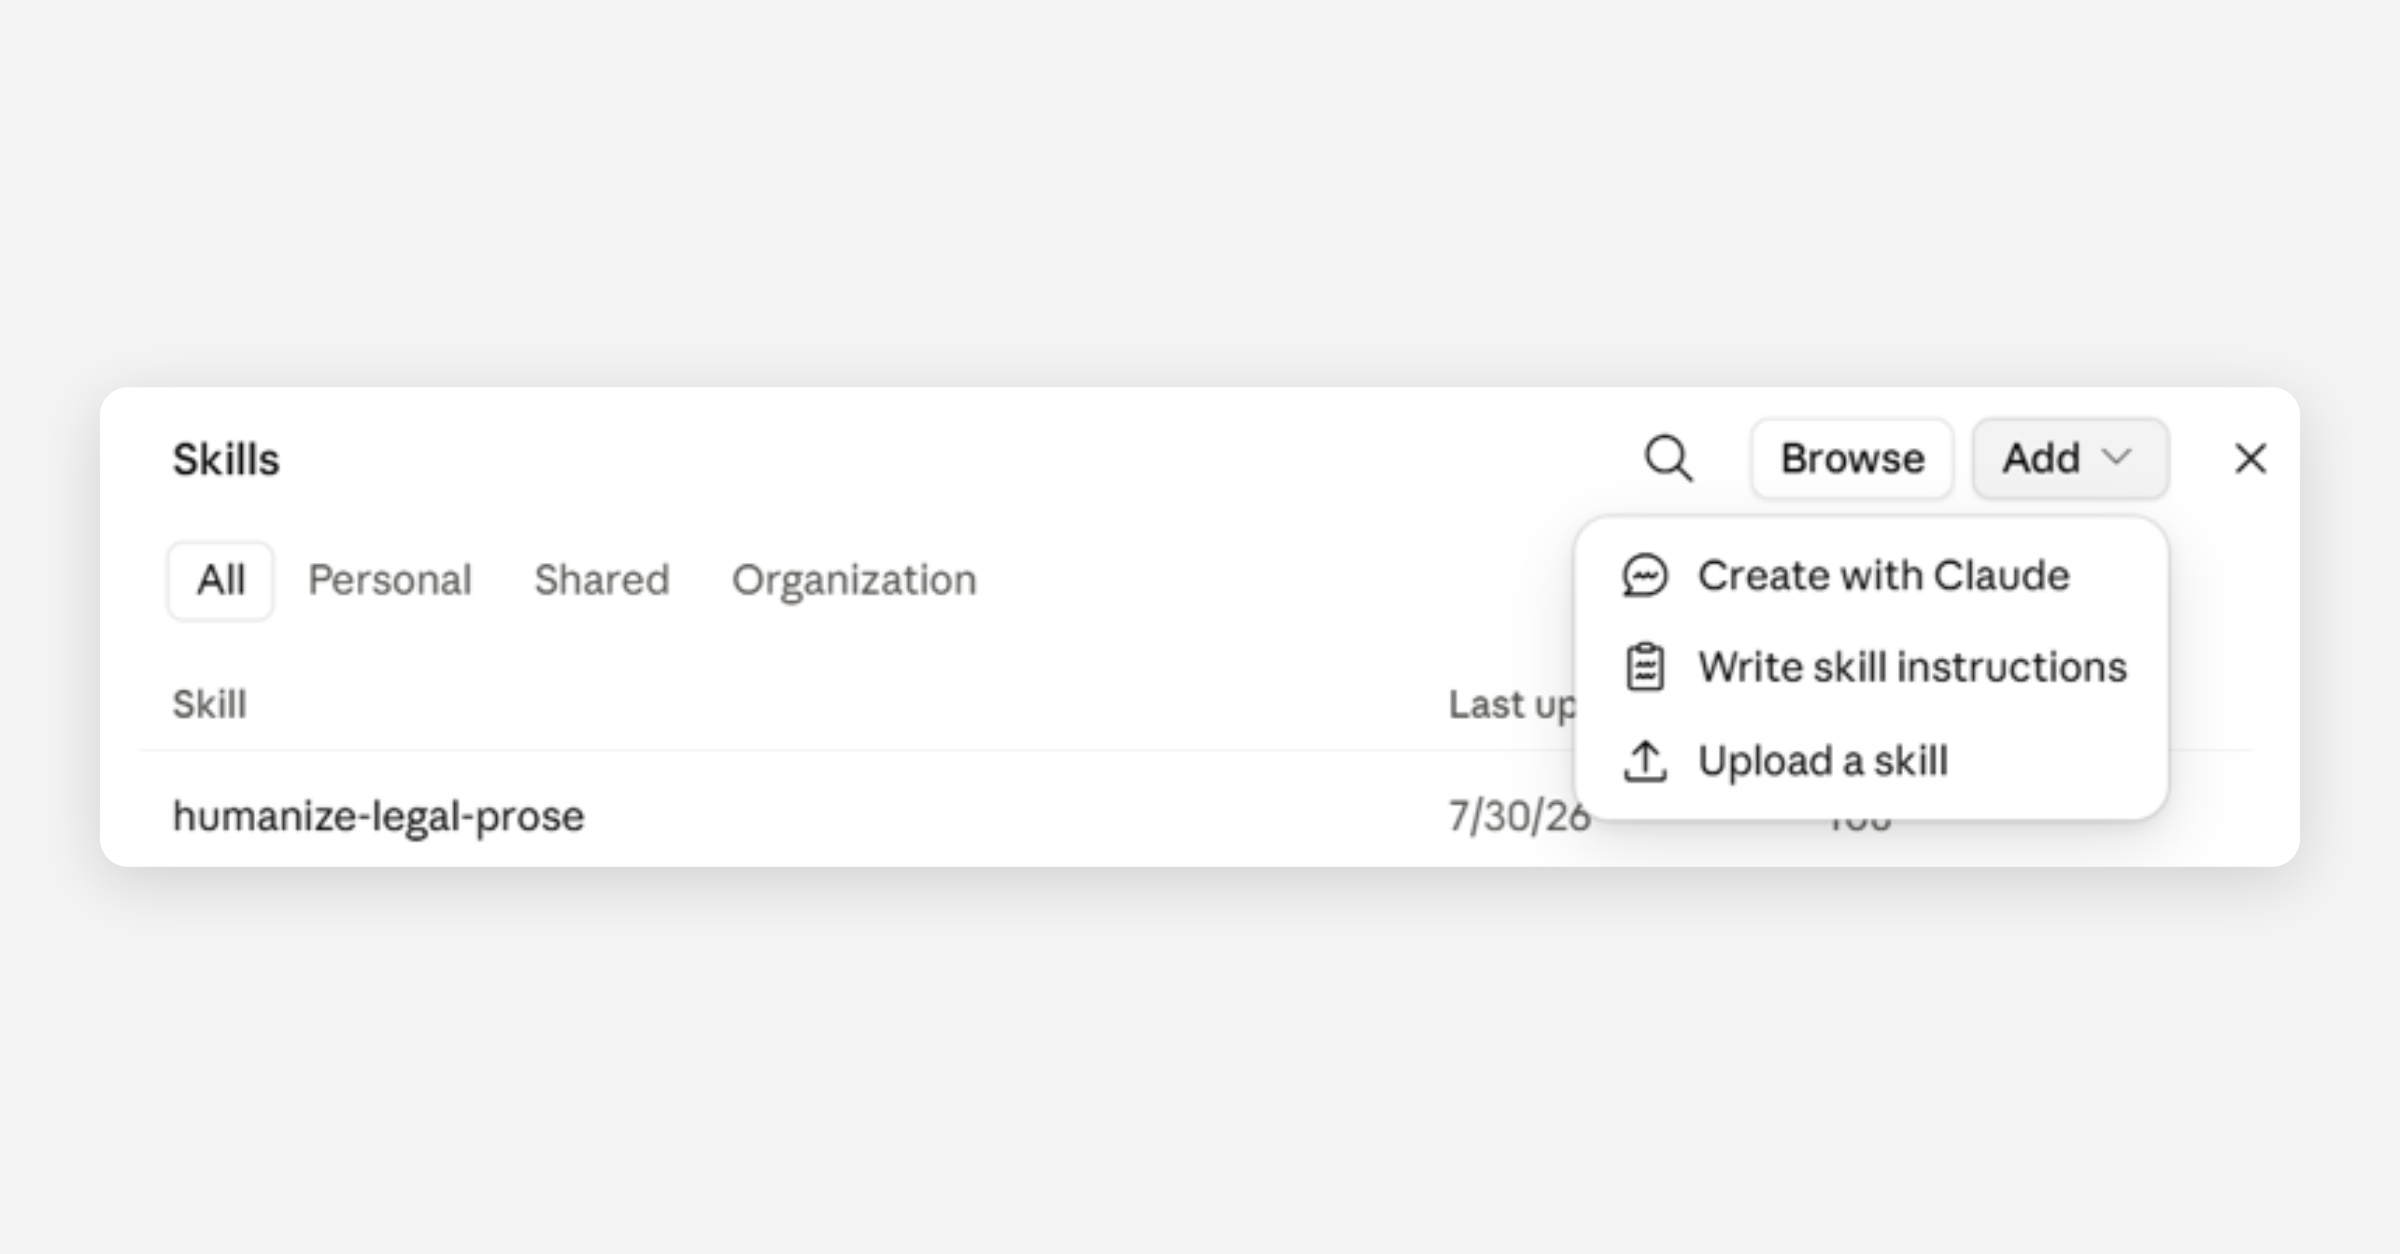The image size is (2400, 1254).
Task: Click the Add button
Action: [2069, 458]
